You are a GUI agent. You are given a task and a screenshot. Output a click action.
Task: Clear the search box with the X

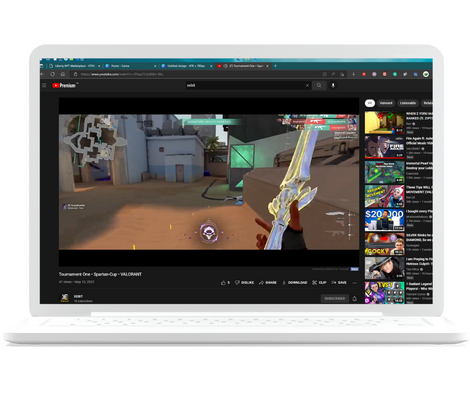[307, 86]
